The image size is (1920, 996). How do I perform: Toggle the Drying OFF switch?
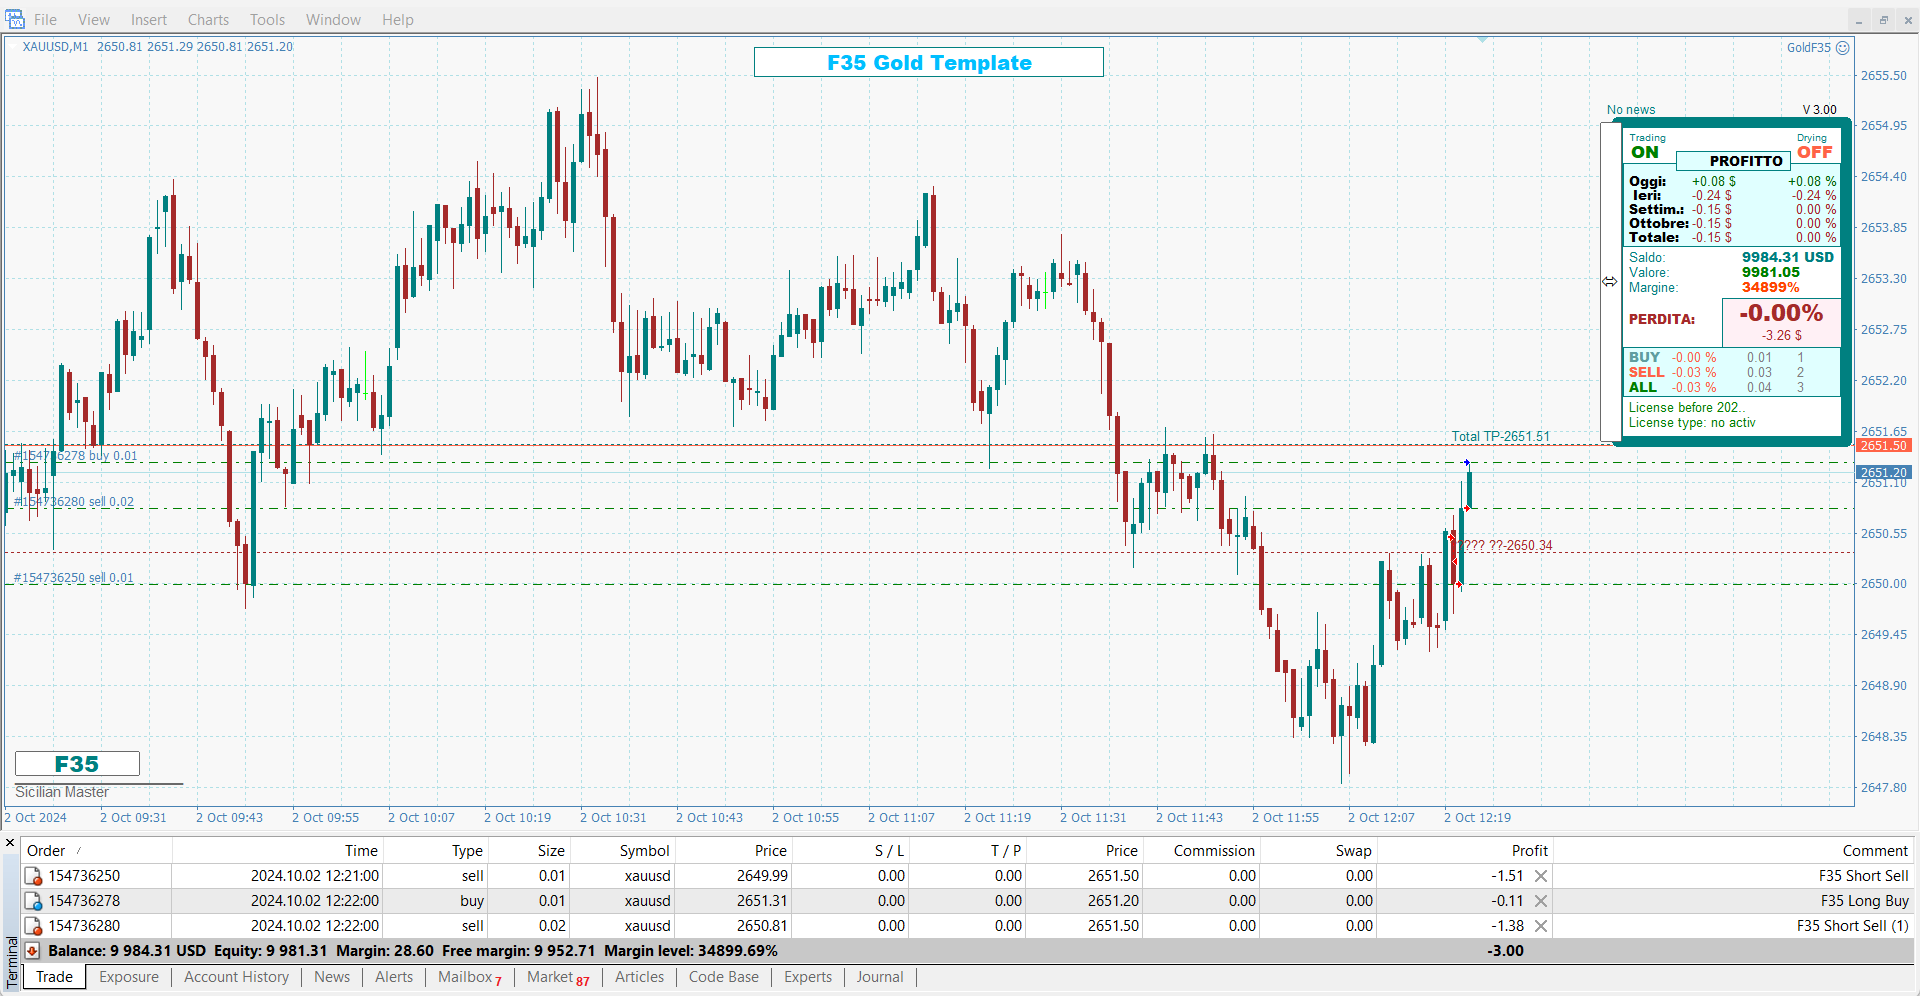(1814, 153)
